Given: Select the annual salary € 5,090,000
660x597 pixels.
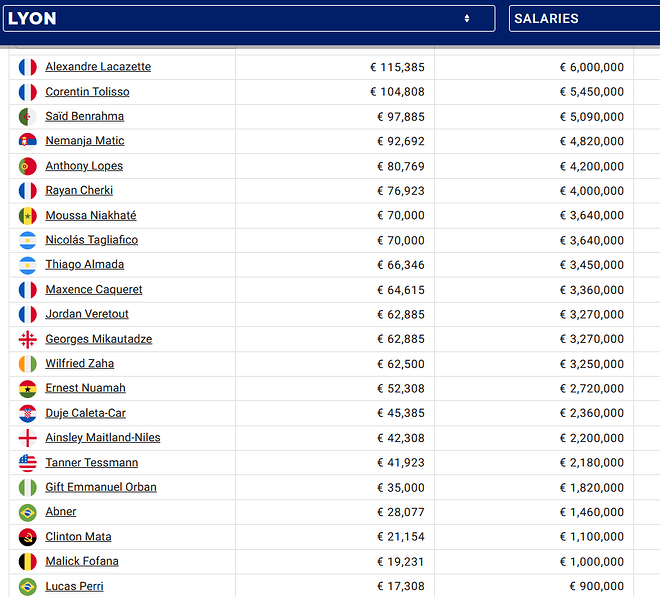Looking at the screenshot, I should point(591,117).
